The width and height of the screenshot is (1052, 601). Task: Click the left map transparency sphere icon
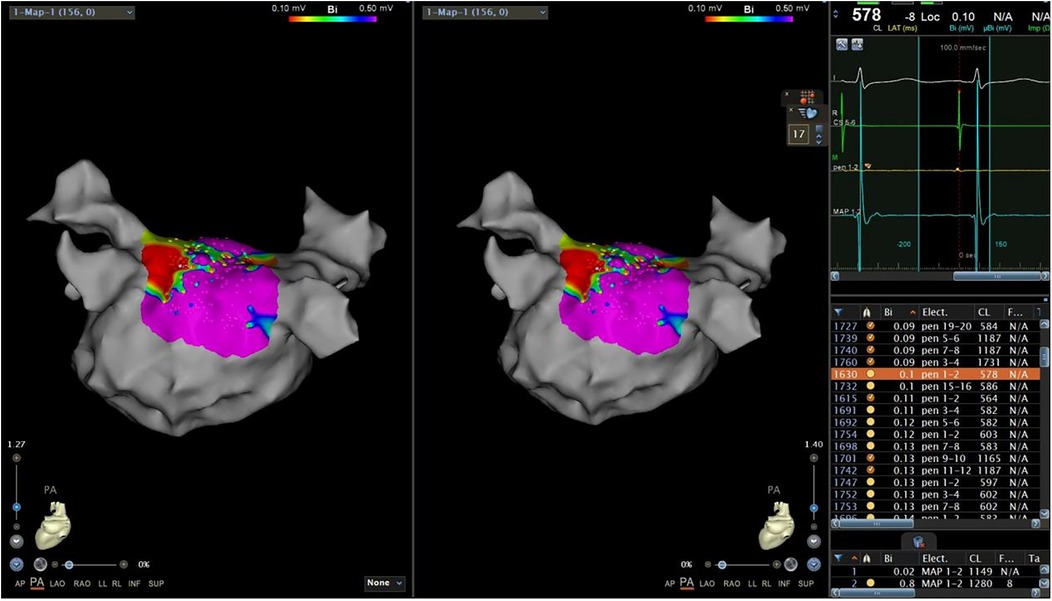pyautogui.click(x=40, y=565)
